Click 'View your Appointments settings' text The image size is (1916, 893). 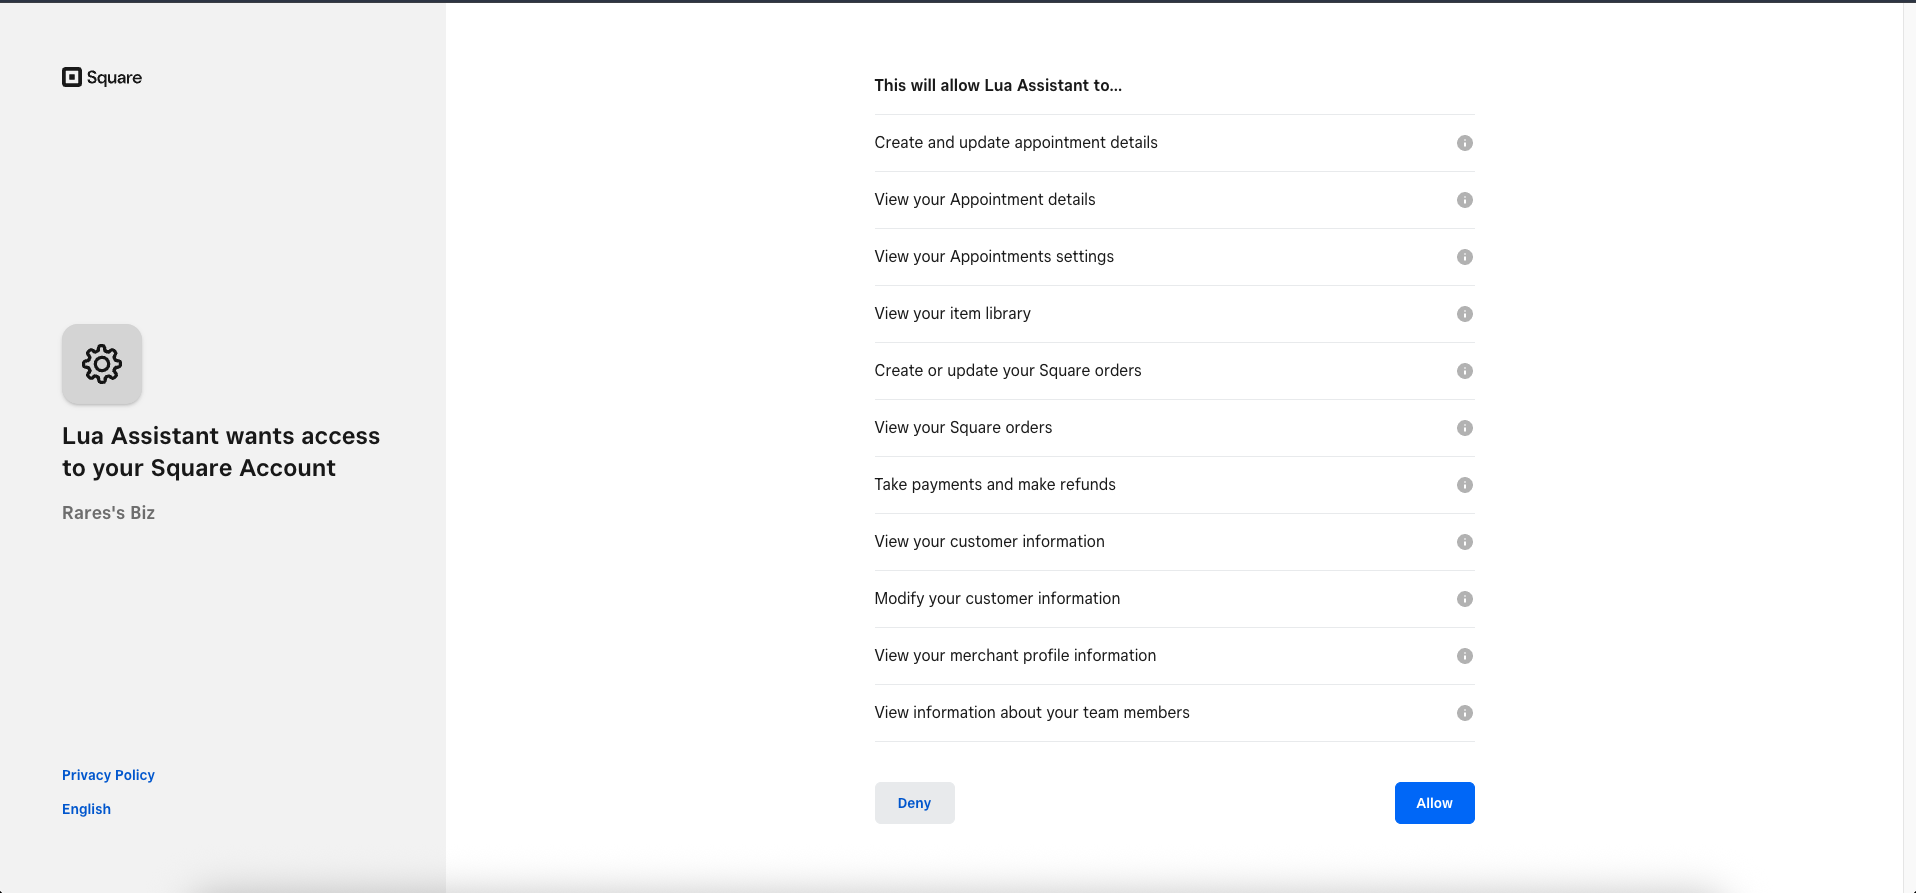coord(994,257)
